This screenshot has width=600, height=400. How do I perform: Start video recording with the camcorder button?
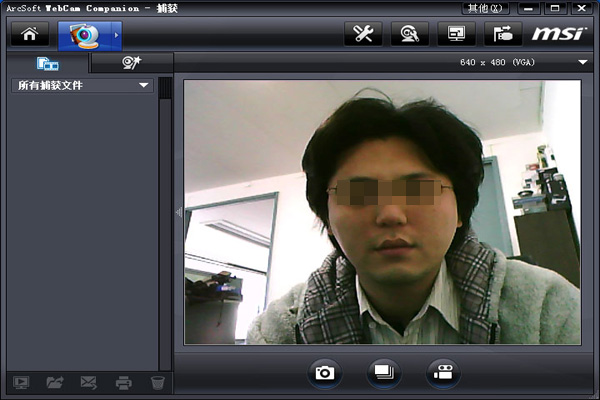click(x=443, y=372)
